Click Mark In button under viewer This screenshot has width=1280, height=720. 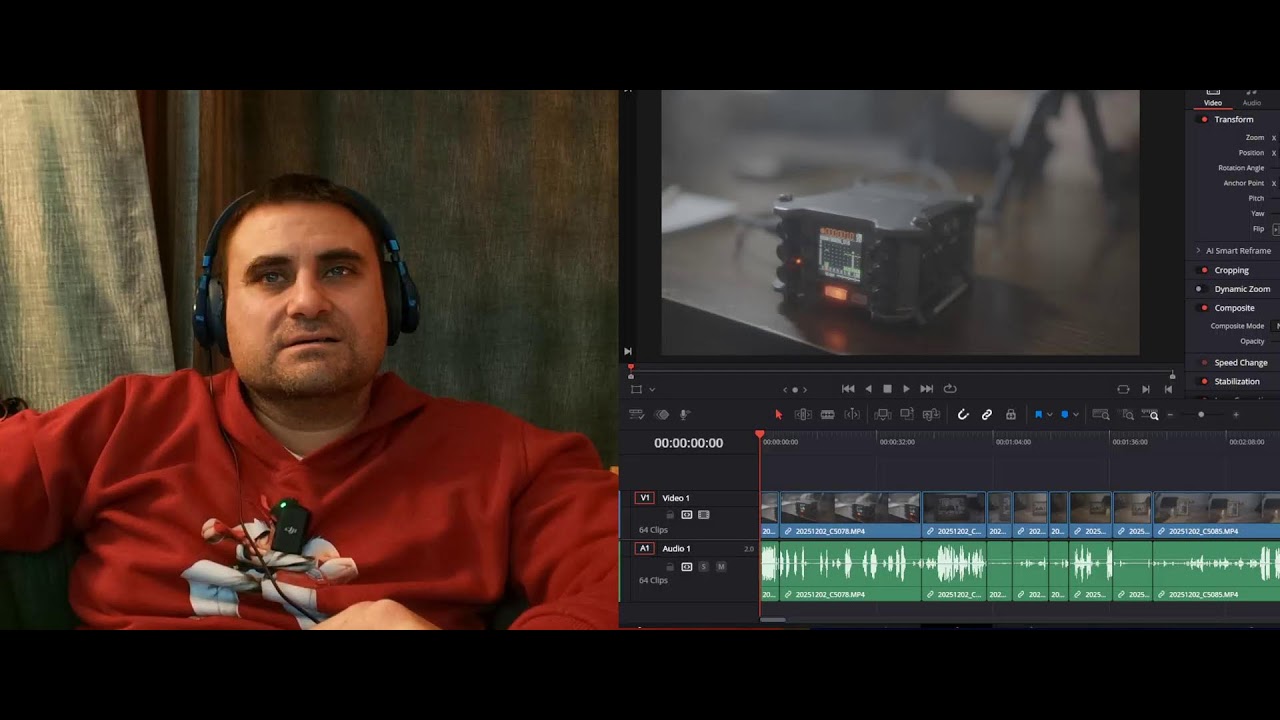click(x=1145, y=389)
